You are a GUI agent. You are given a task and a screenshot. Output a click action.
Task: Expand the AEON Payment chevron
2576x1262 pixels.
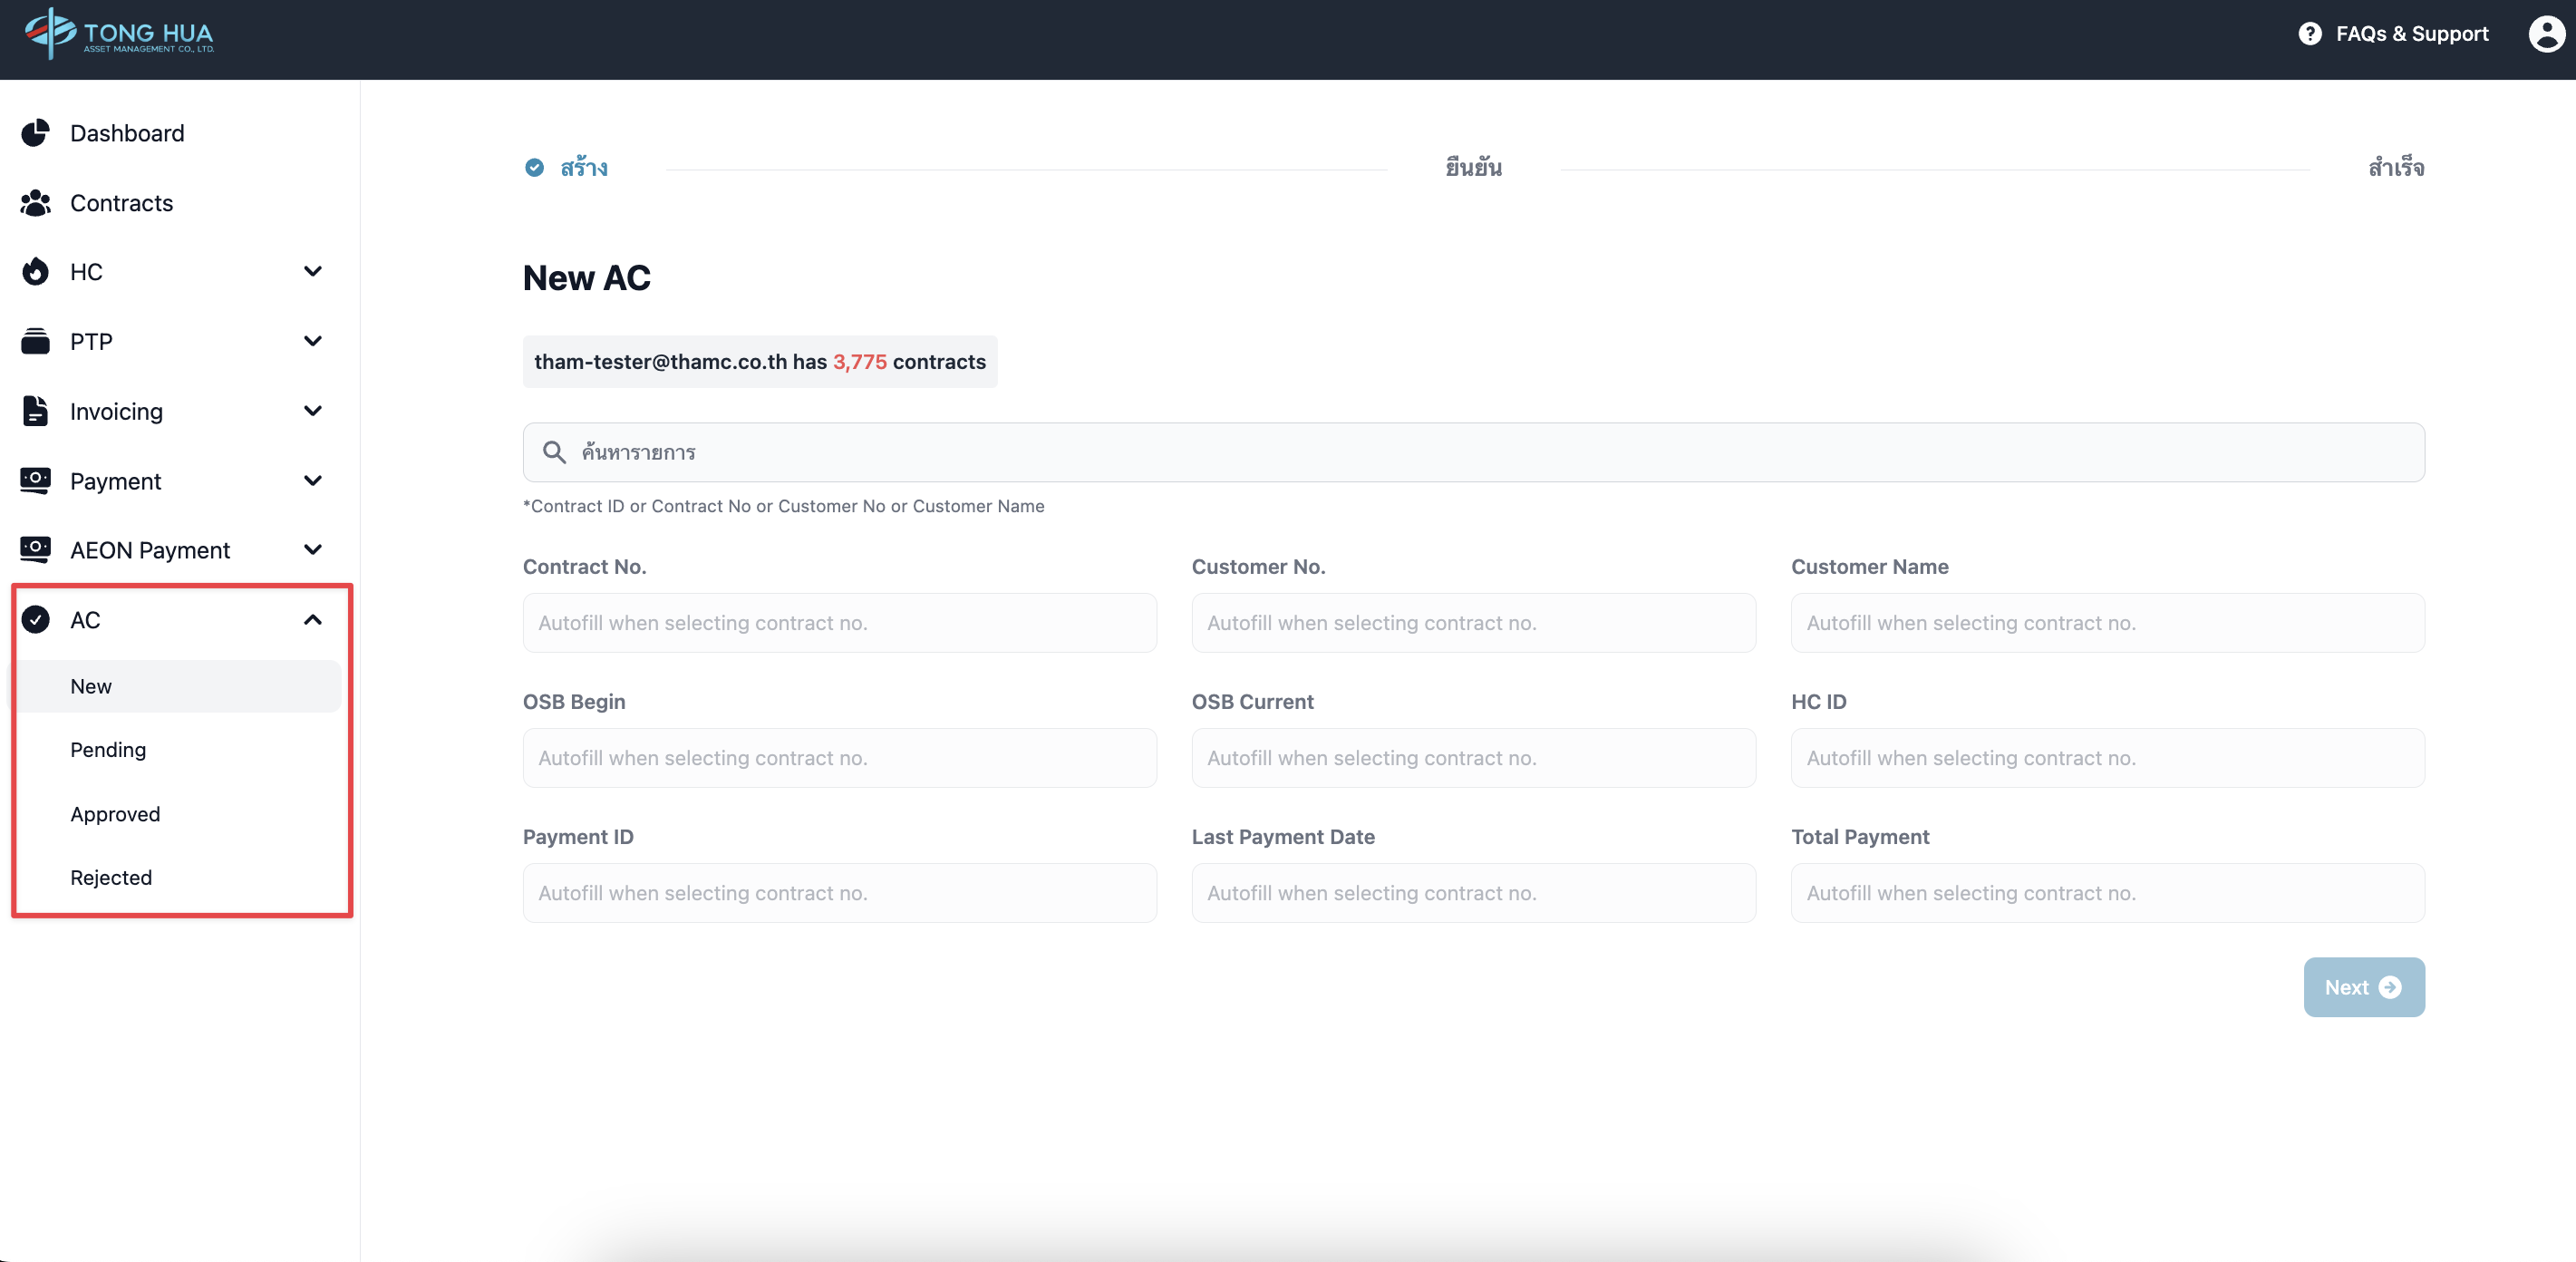point(313,550)
